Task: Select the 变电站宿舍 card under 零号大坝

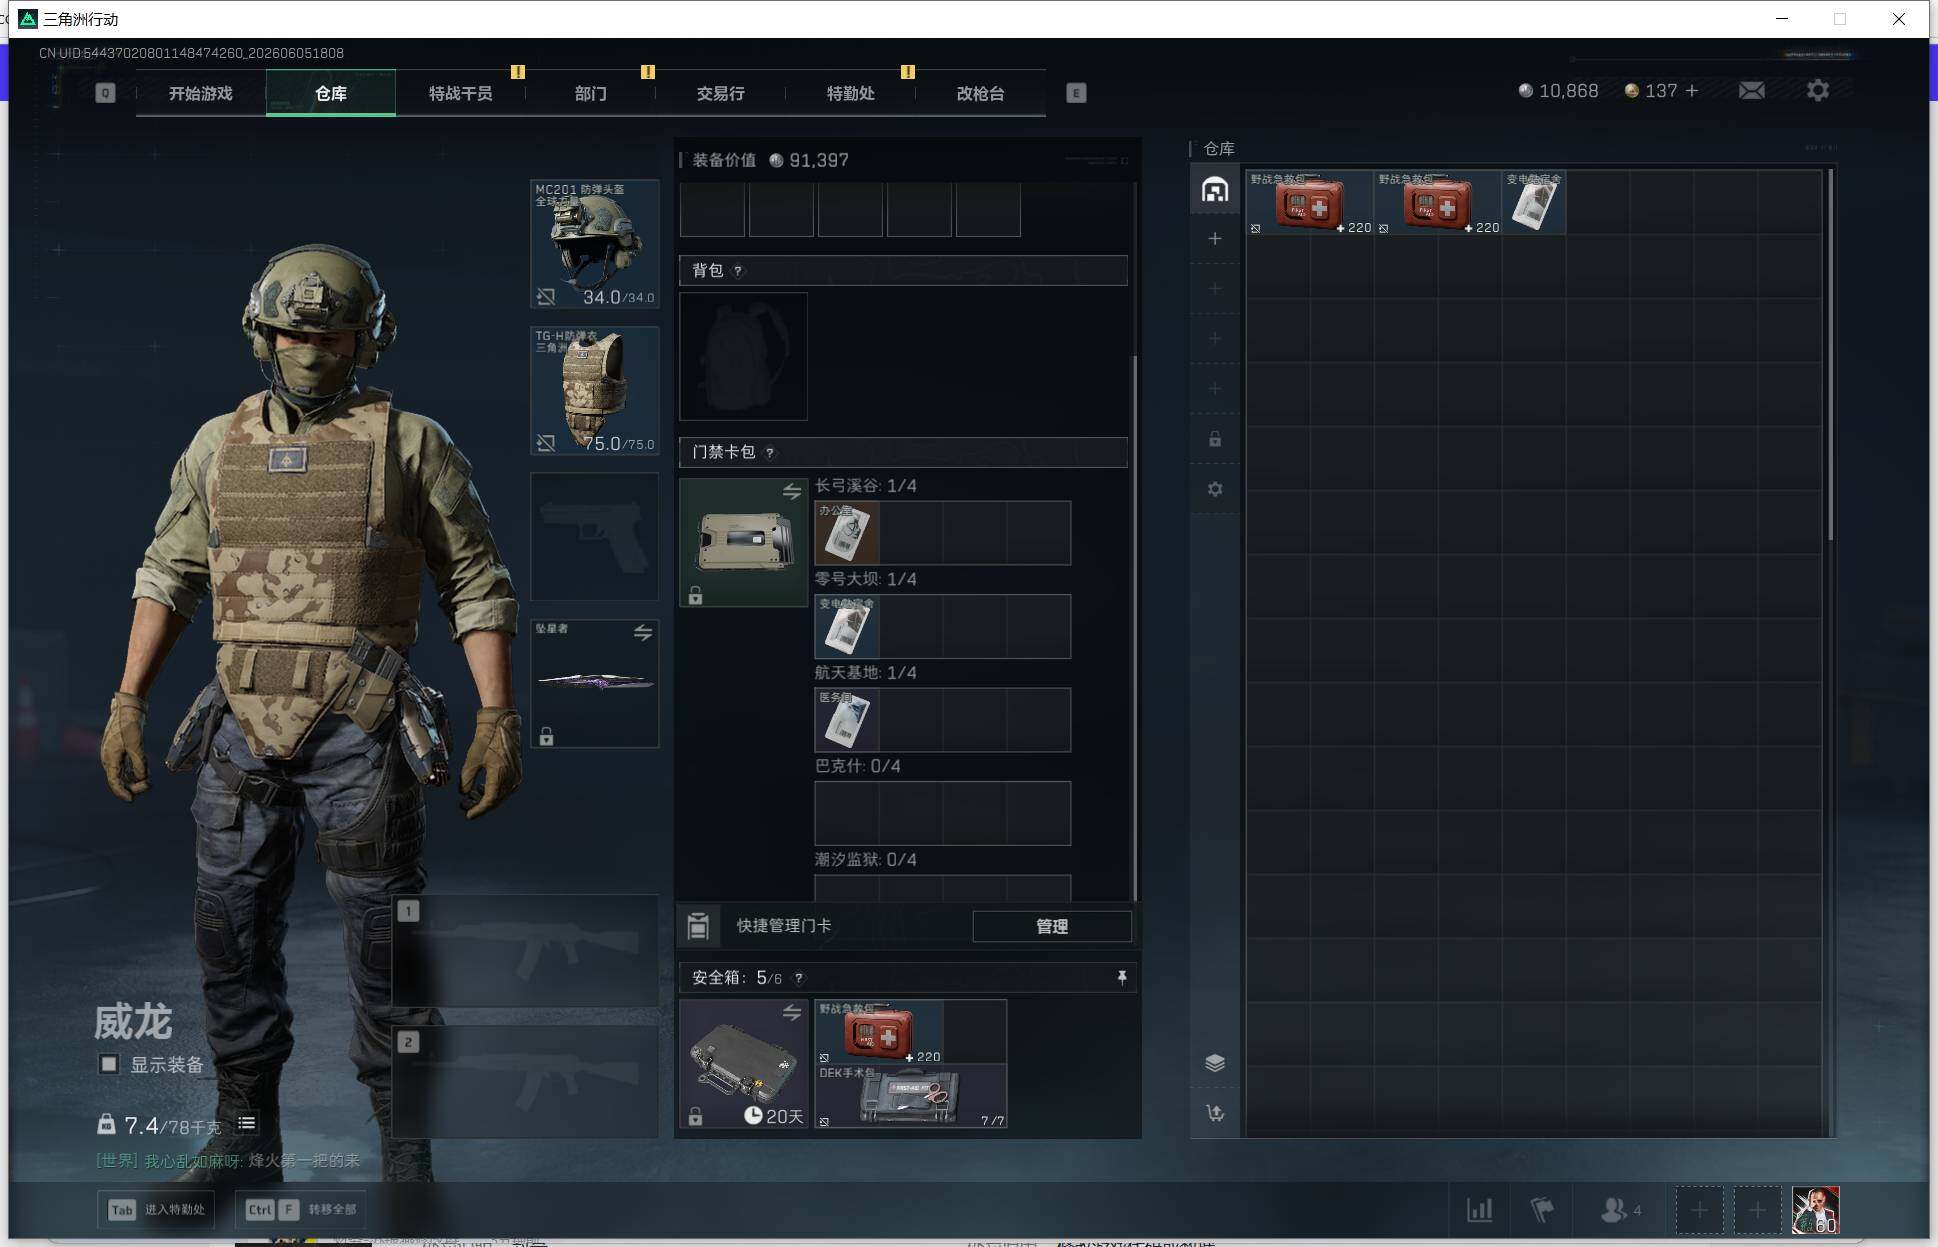Action: [x=847, y=626]
